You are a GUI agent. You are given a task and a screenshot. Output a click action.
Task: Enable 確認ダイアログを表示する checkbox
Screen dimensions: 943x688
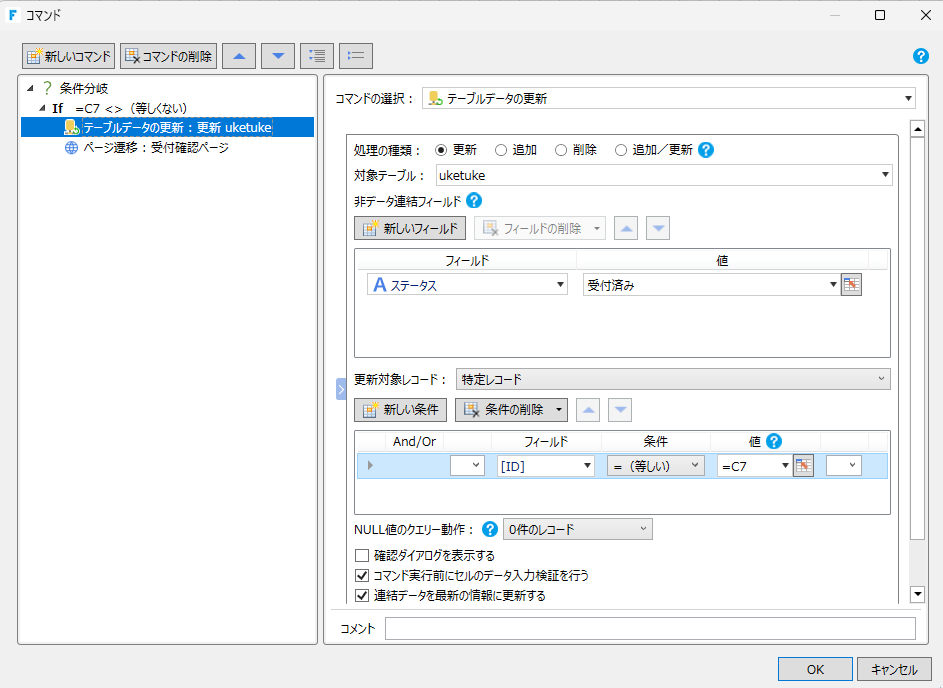[x=363, y=555]
